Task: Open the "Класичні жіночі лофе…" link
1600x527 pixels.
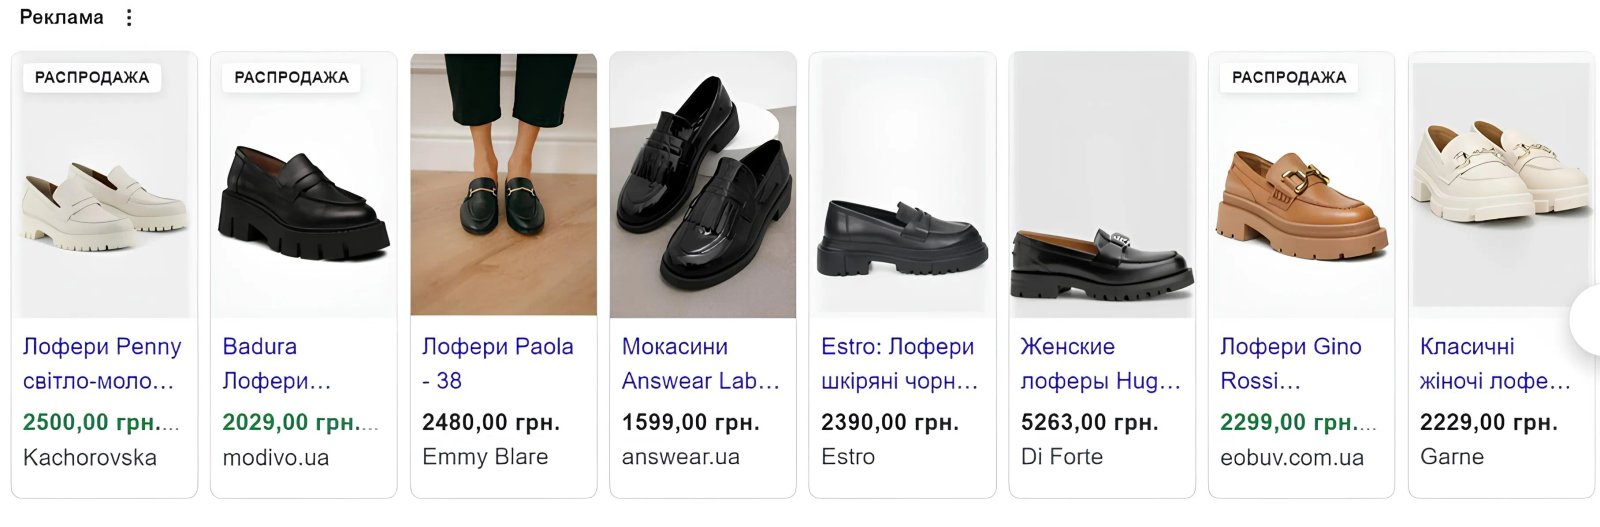Action: point(1495,363)
